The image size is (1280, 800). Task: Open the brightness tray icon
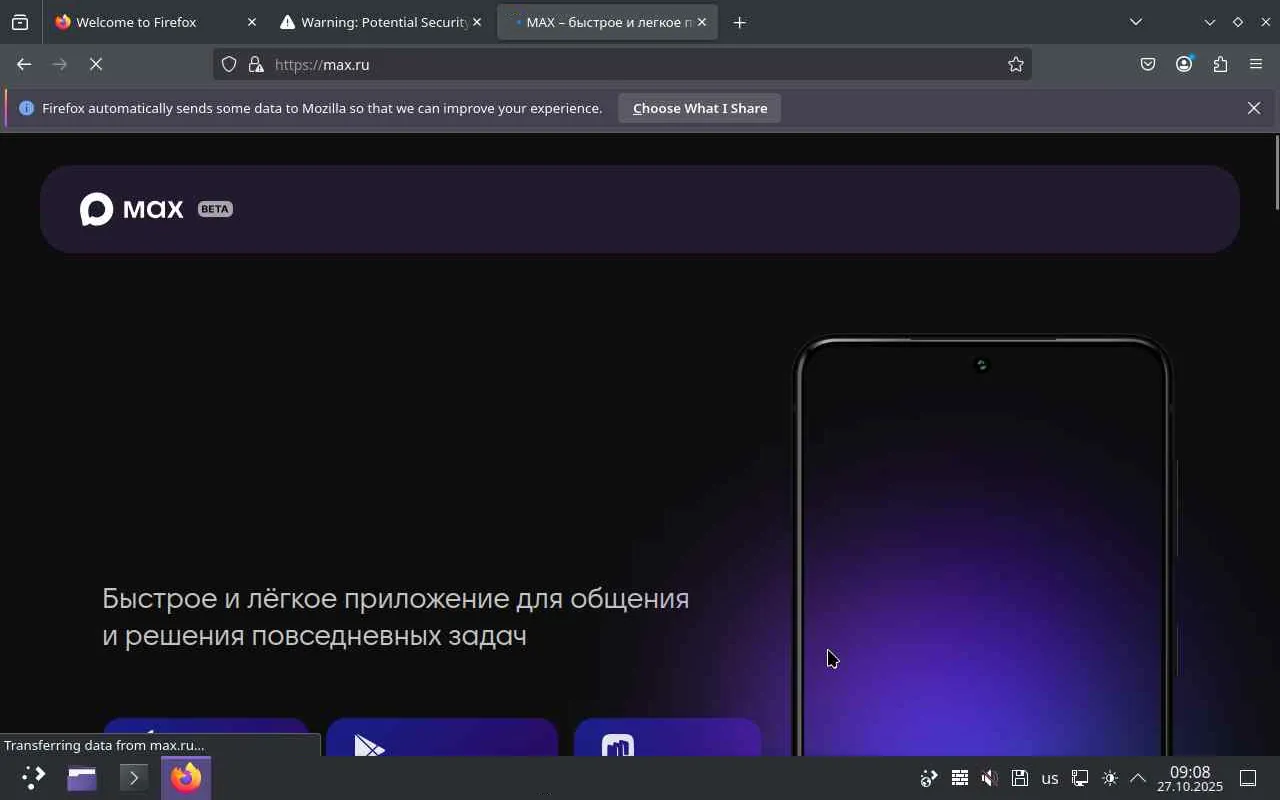[x=1110, y=778]
